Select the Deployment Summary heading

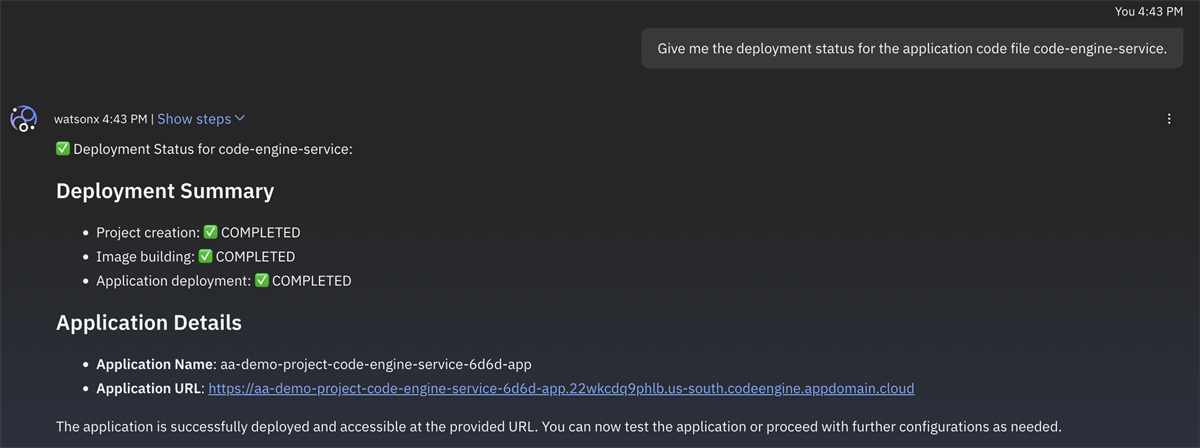pos(165,191)
